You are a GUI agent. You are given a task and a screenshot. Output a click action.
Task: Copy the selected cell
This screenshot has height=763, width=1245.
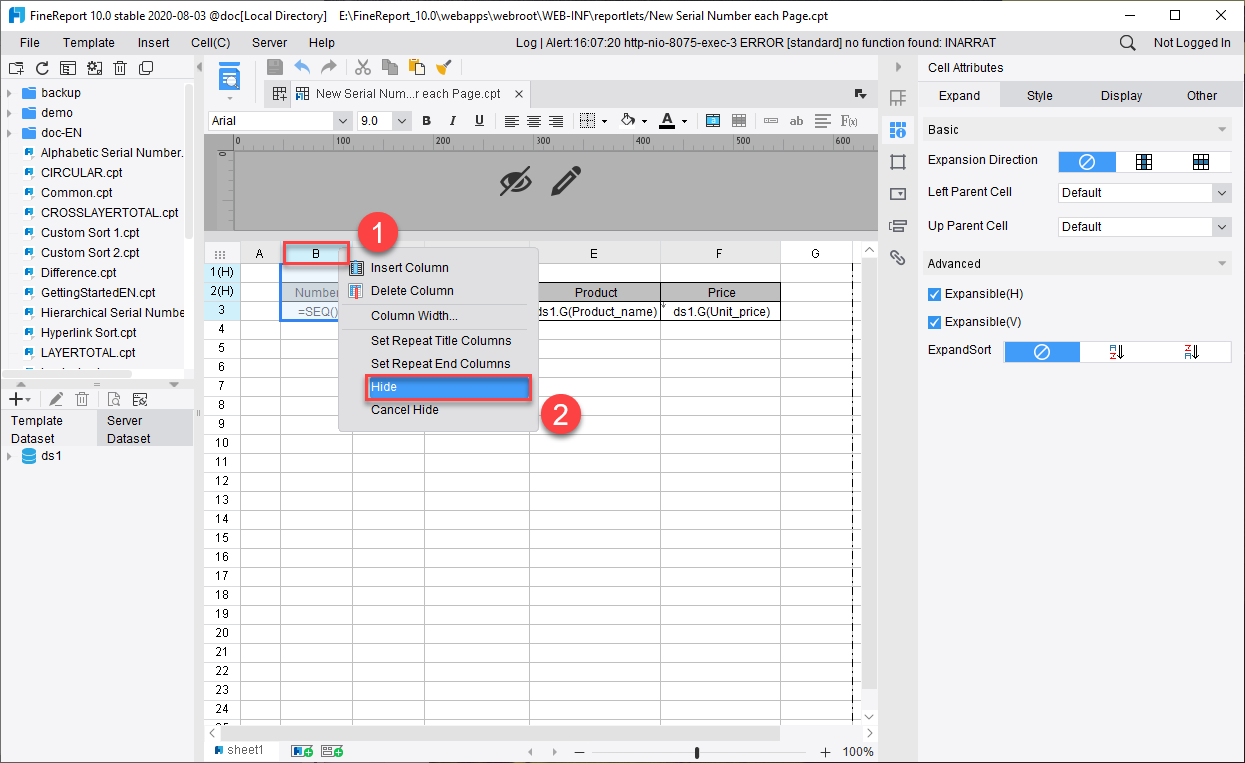390,67
